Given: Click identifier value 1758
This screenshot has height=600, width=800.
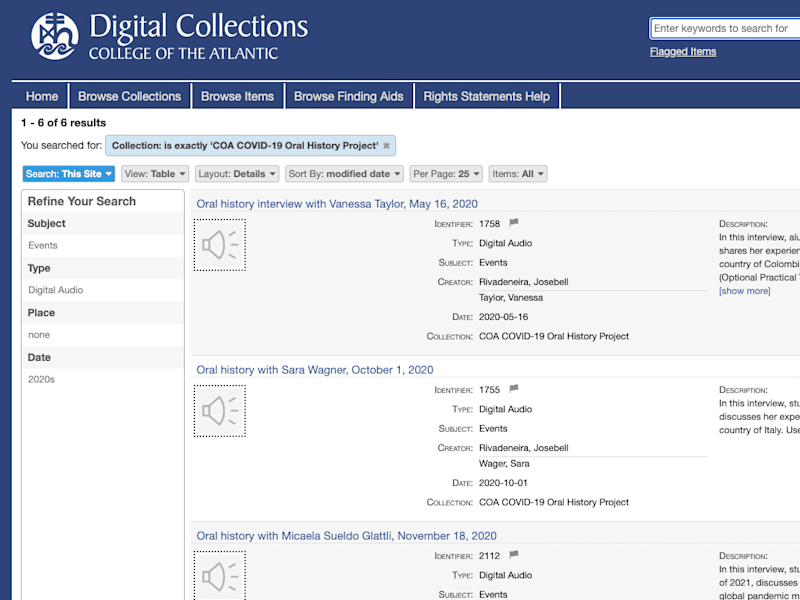Looking at the screenshot, I should click(x=489, y=223).
